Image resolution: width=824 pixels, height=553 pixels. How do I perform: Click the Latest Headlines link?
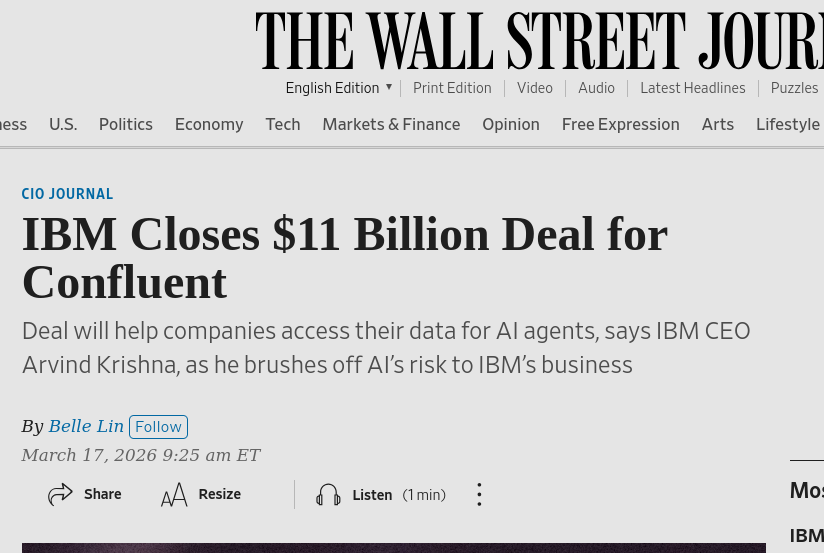693,88
